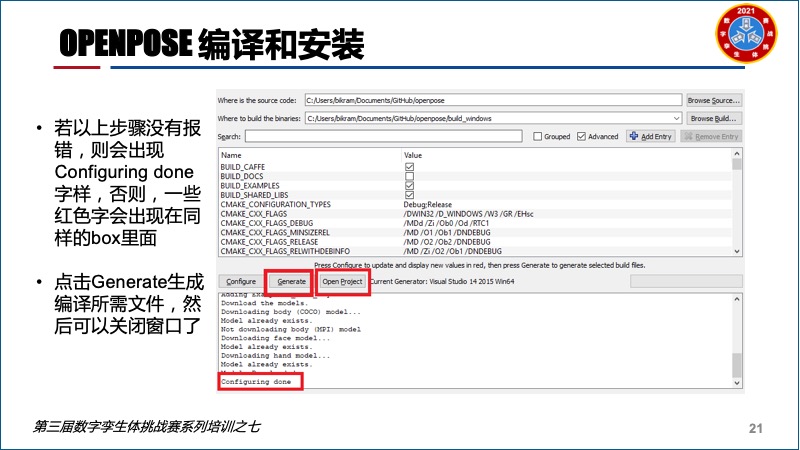Click the /MDd /Zi /Ob0 /Od /RTC1 value

coord(446,223)
